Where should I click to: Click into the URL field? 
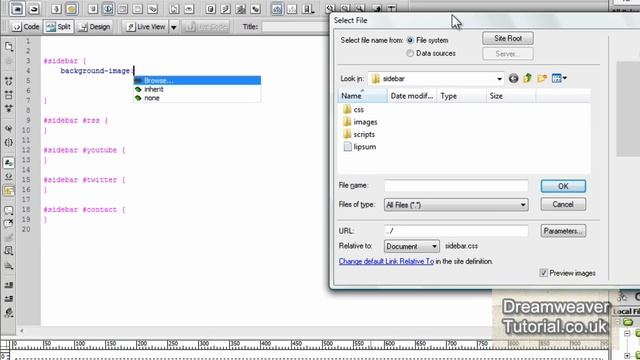[x=456, y=231]
